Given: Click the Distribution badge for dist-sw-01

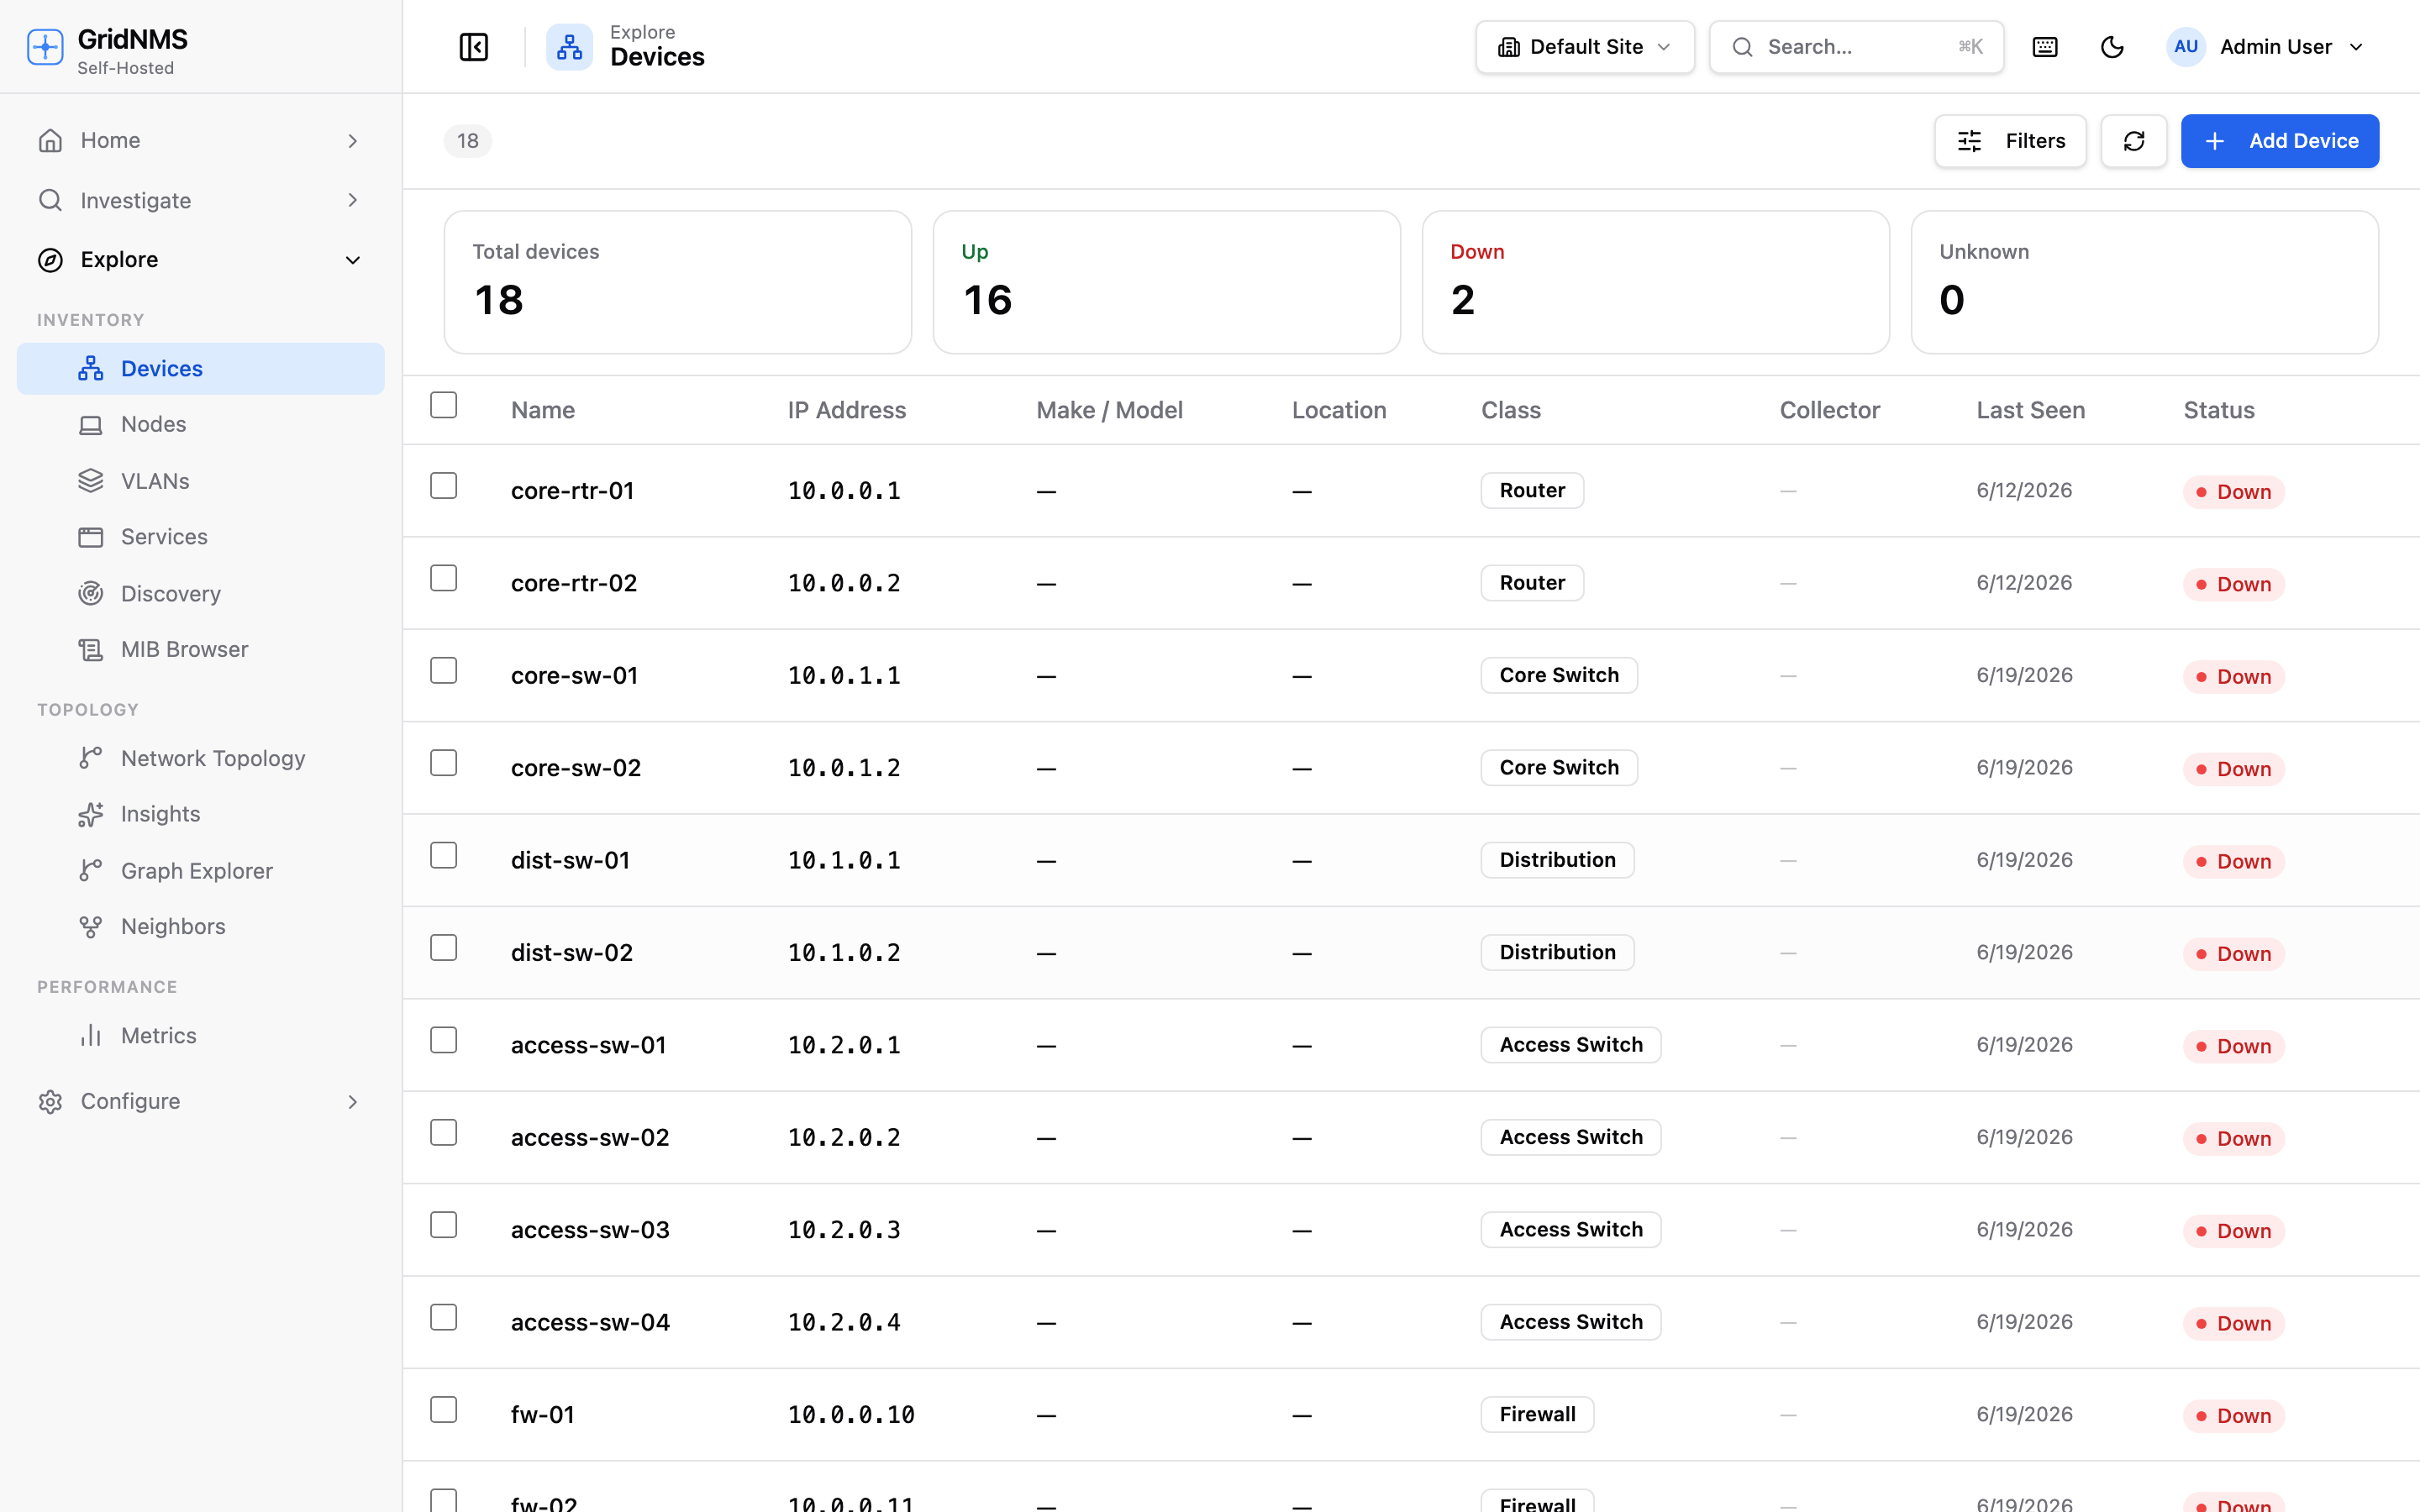Looking at the screenshot, I should click(x=1557, y=860).
